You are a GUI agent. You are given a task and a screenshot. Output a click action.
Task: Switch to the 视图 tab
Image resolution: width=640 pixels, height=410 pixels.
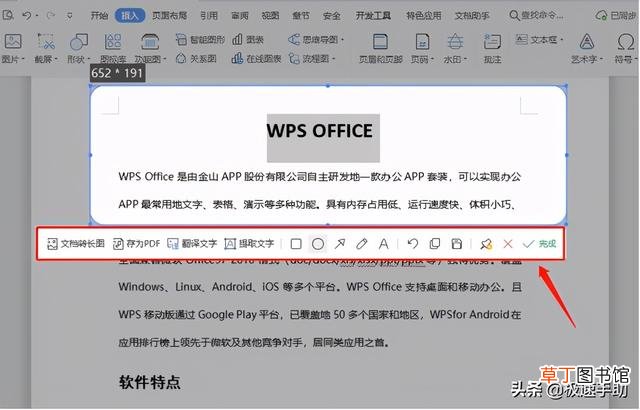coord(270,16)
